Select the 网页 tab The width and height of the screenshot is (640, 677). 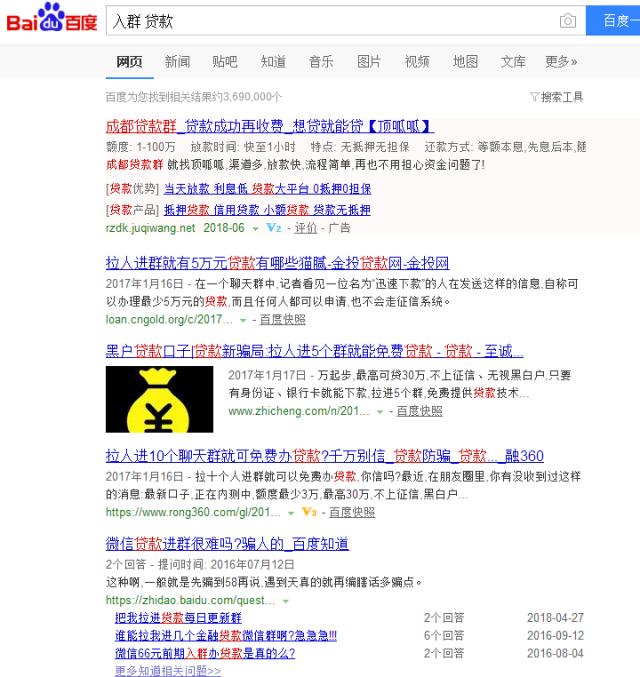129,62
